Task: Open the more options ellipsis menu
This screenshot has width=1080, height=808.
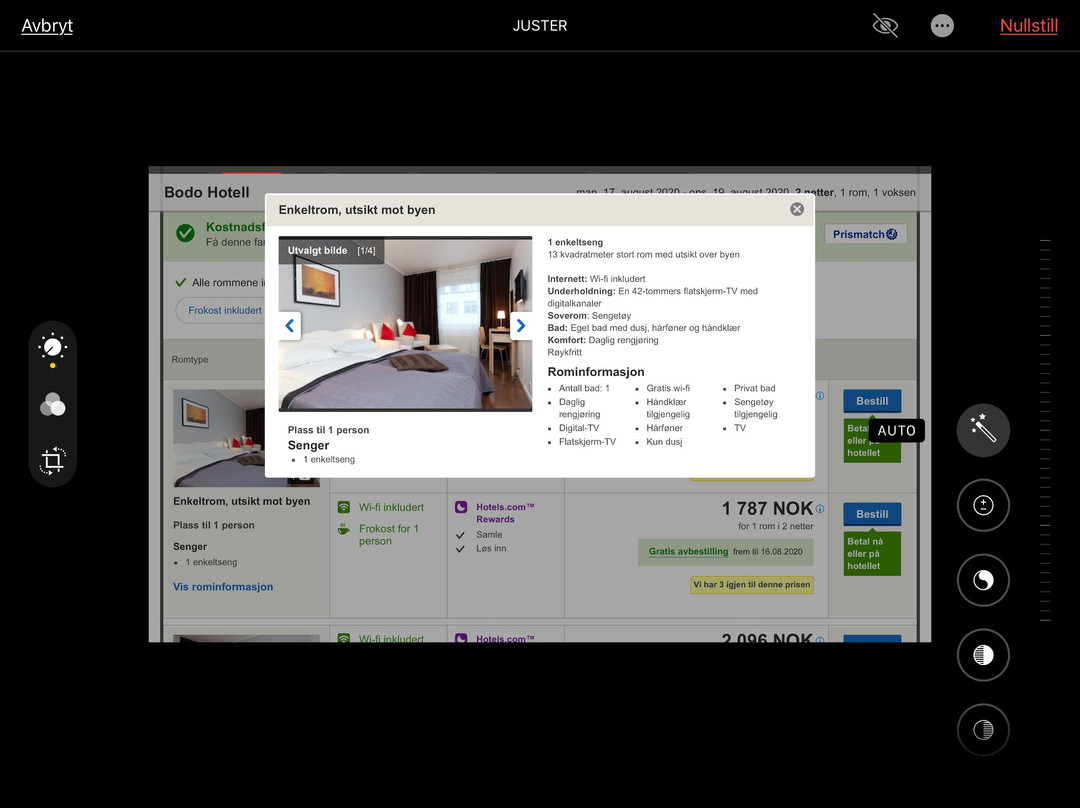Action: (942, 26)
